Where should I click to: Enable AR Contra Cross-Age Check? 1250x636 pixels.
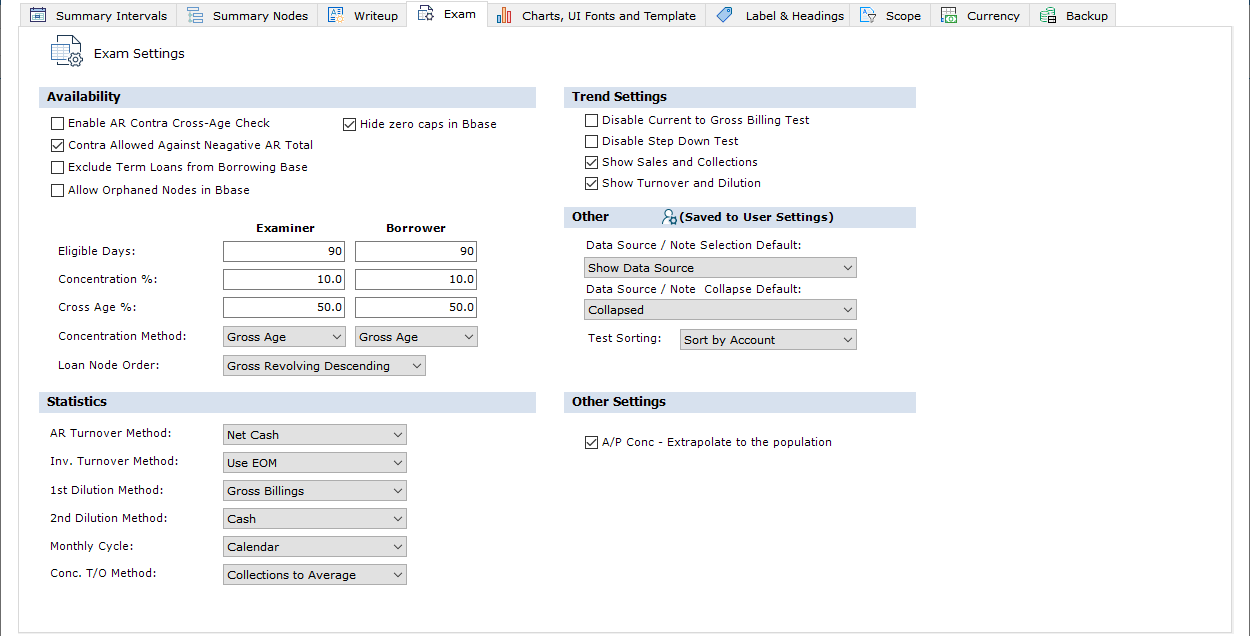tap(57, 124)
